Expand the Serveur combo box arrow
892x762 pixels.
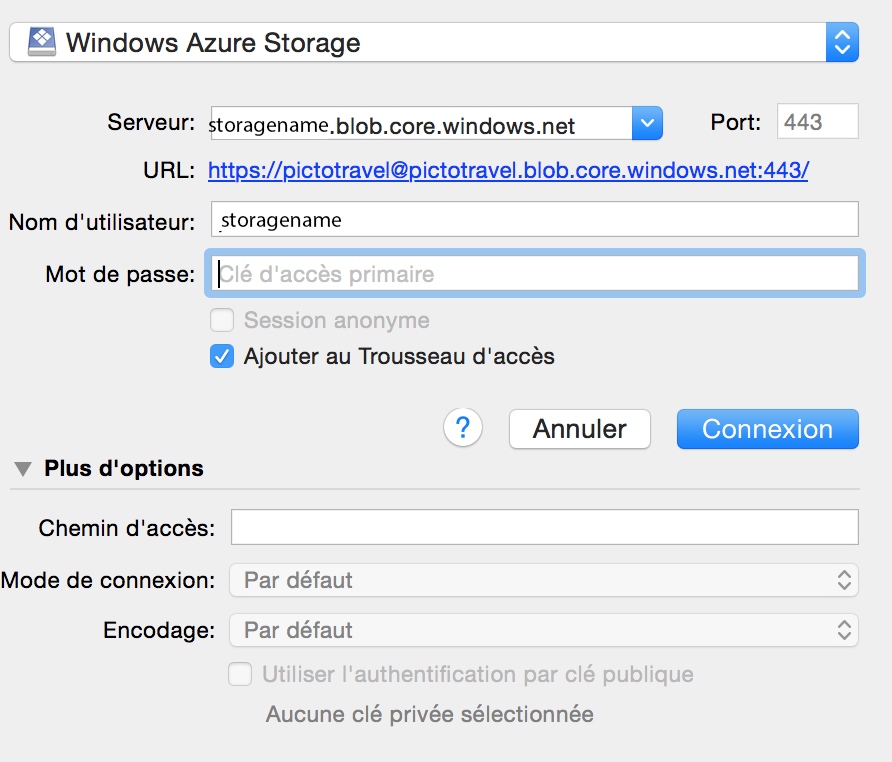(x=647, y=124)
